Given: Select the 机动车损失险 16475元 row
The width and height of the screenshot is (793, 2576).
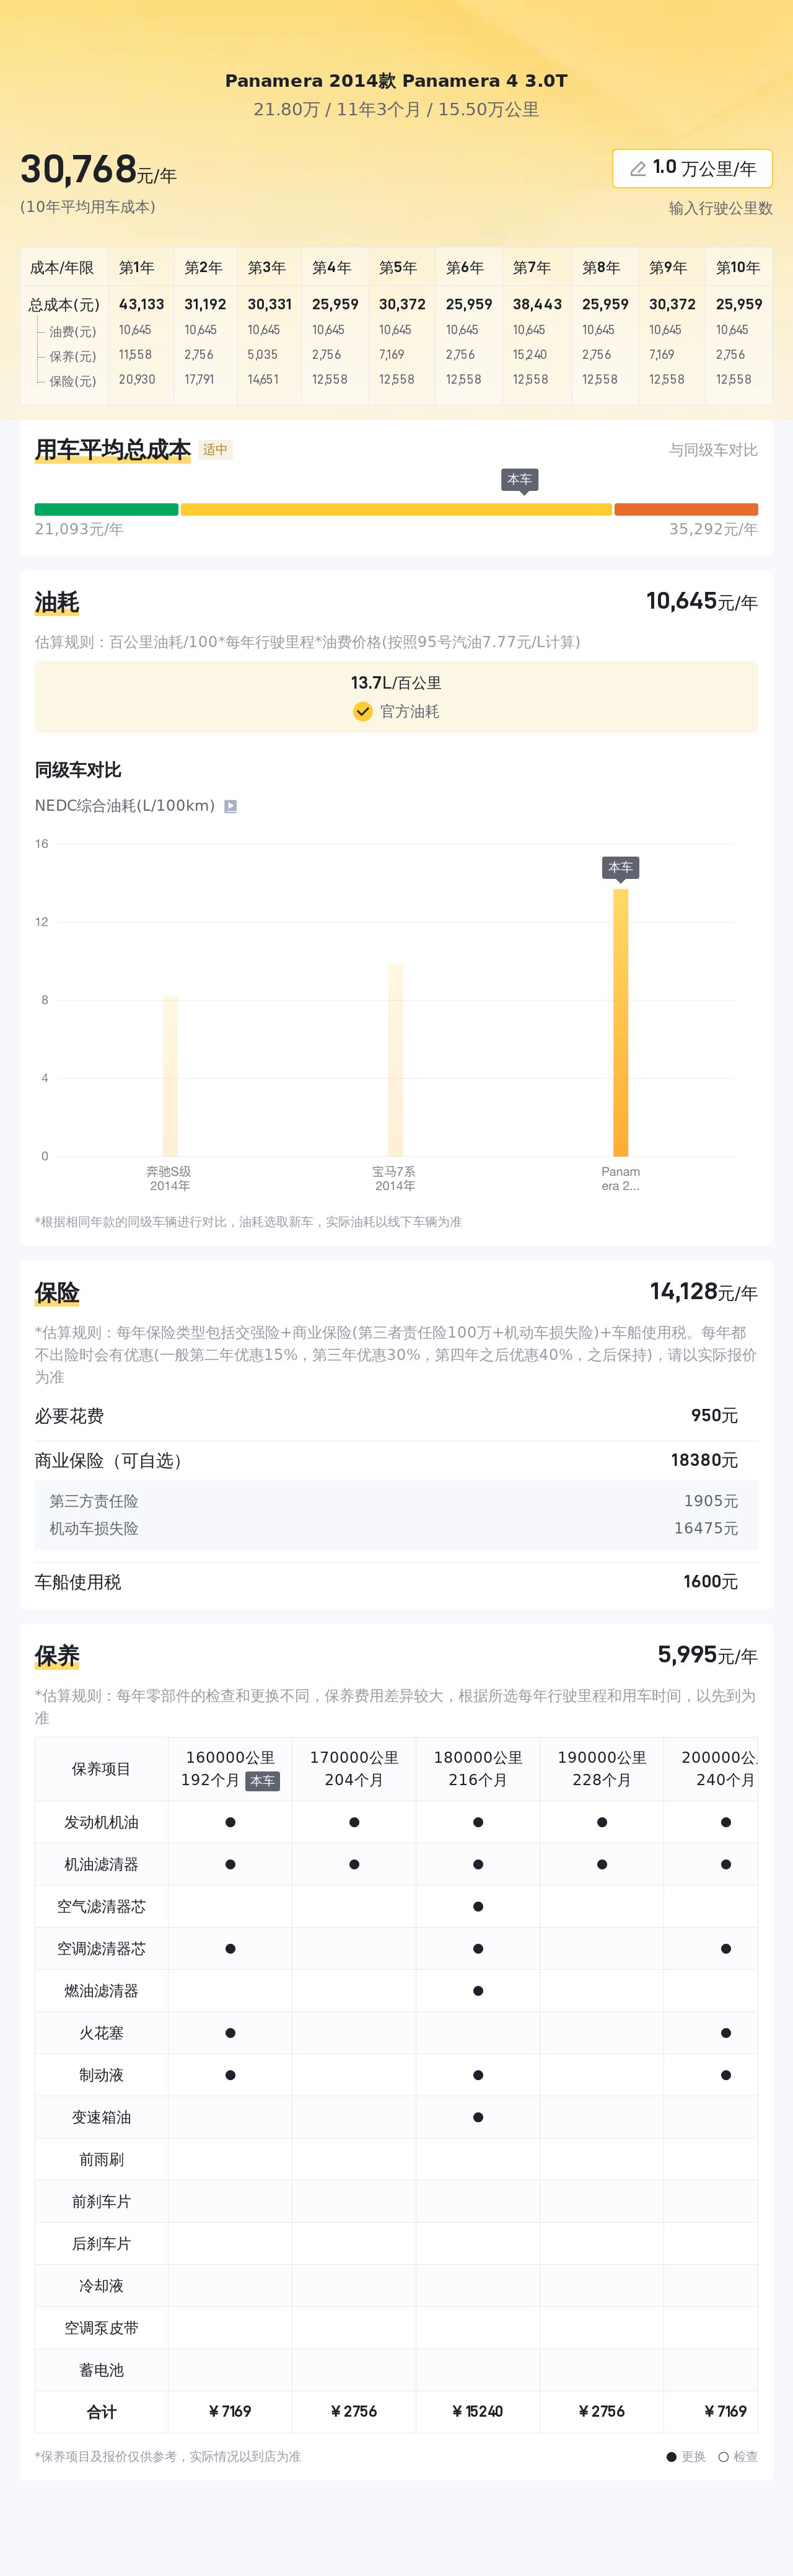Looking at the screenshot, I should pyautogui.click(x=396, y=1528).
